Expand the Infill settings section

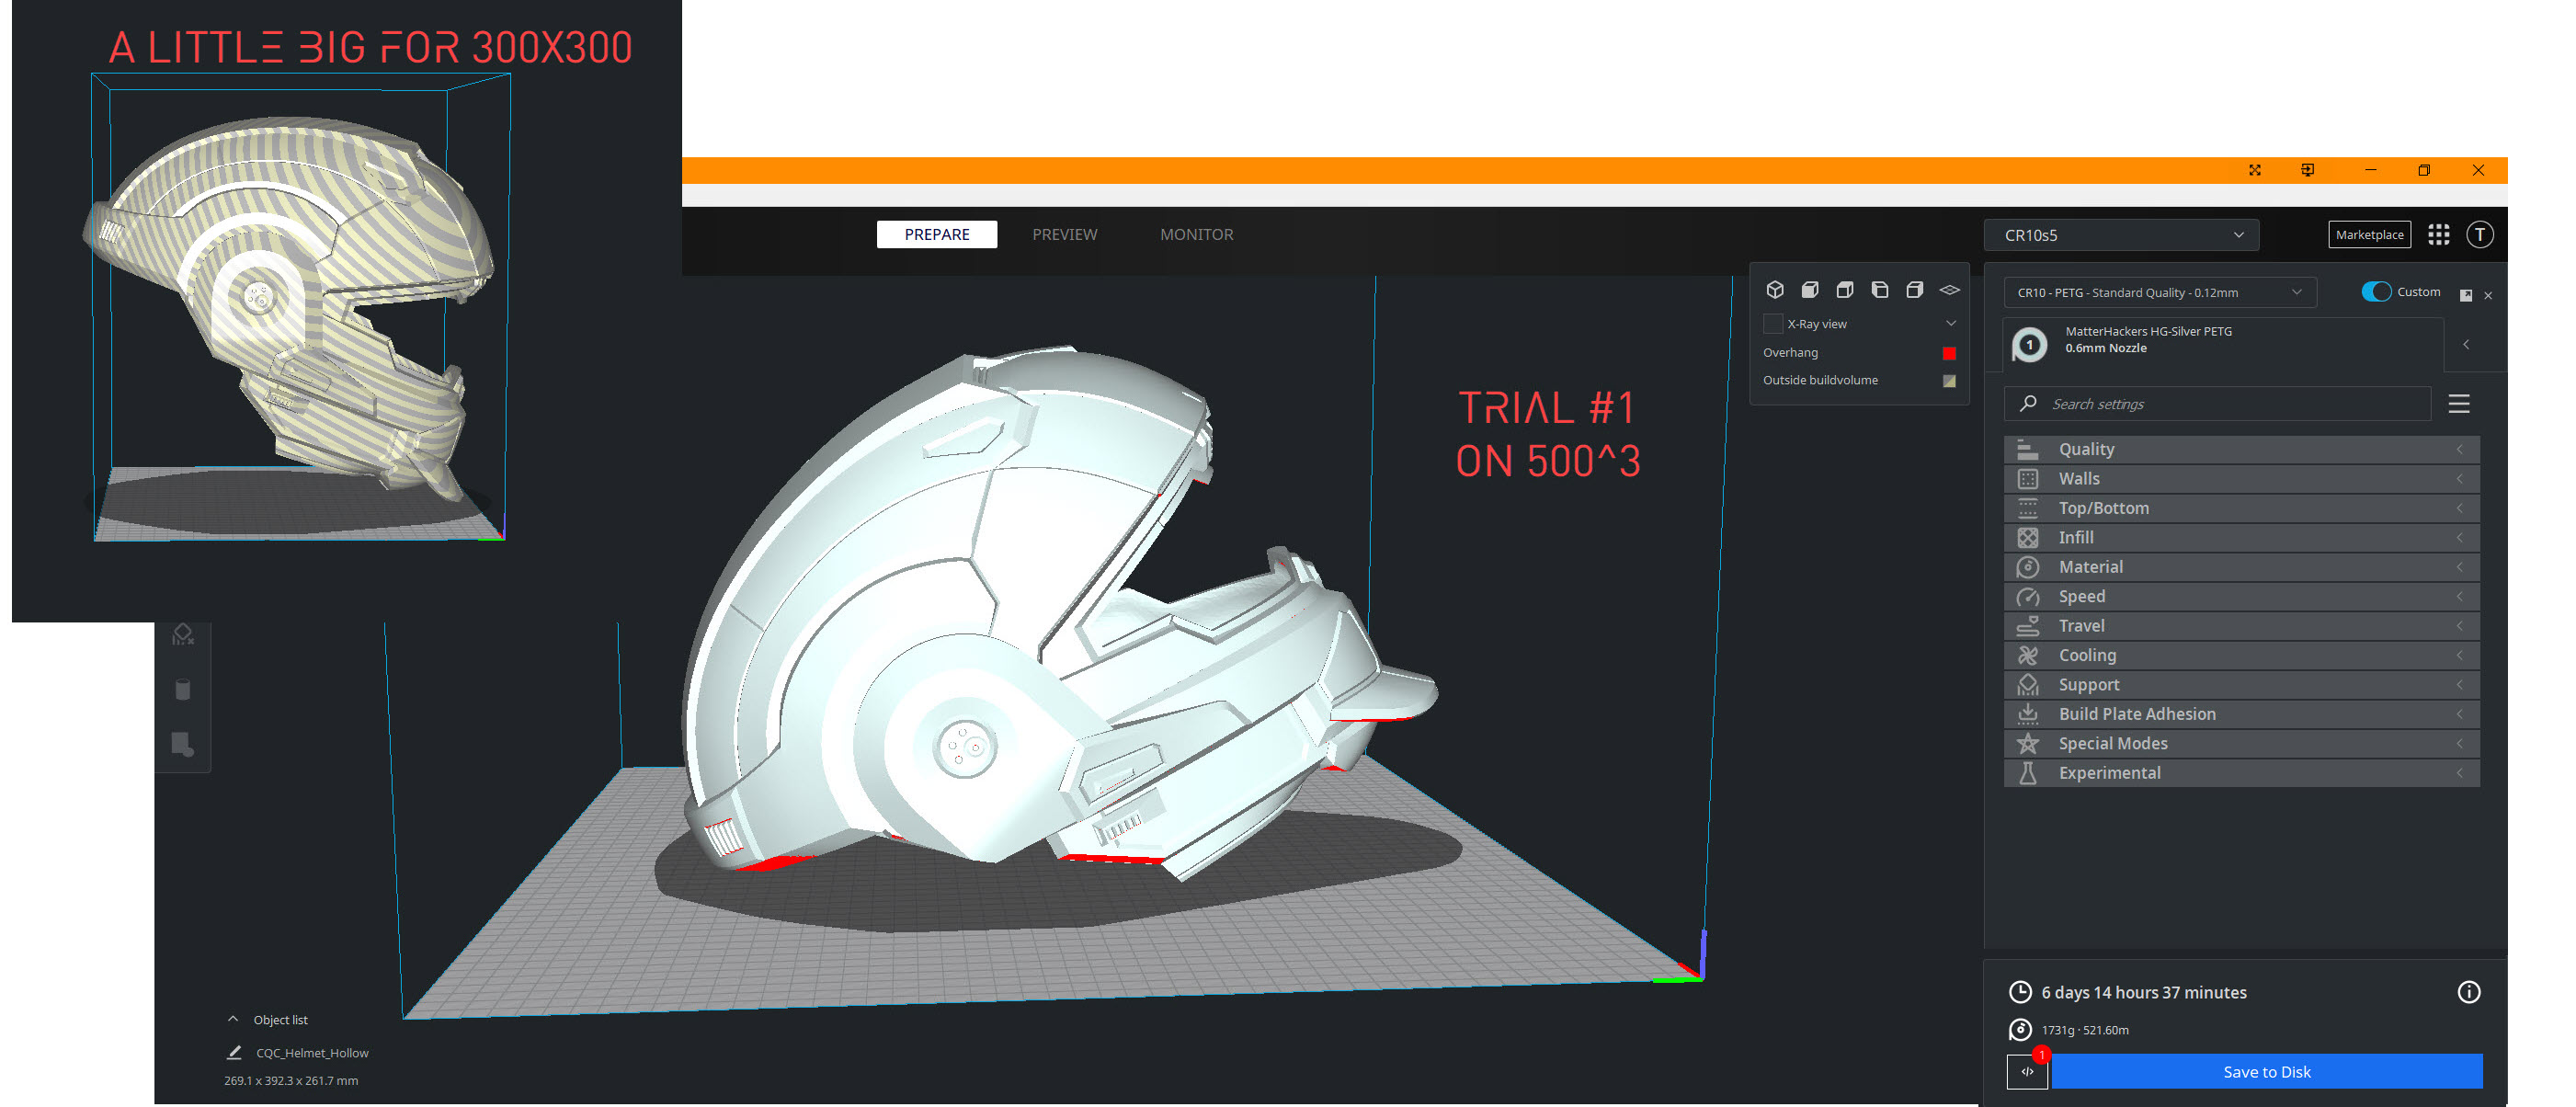click(2240, 538)
